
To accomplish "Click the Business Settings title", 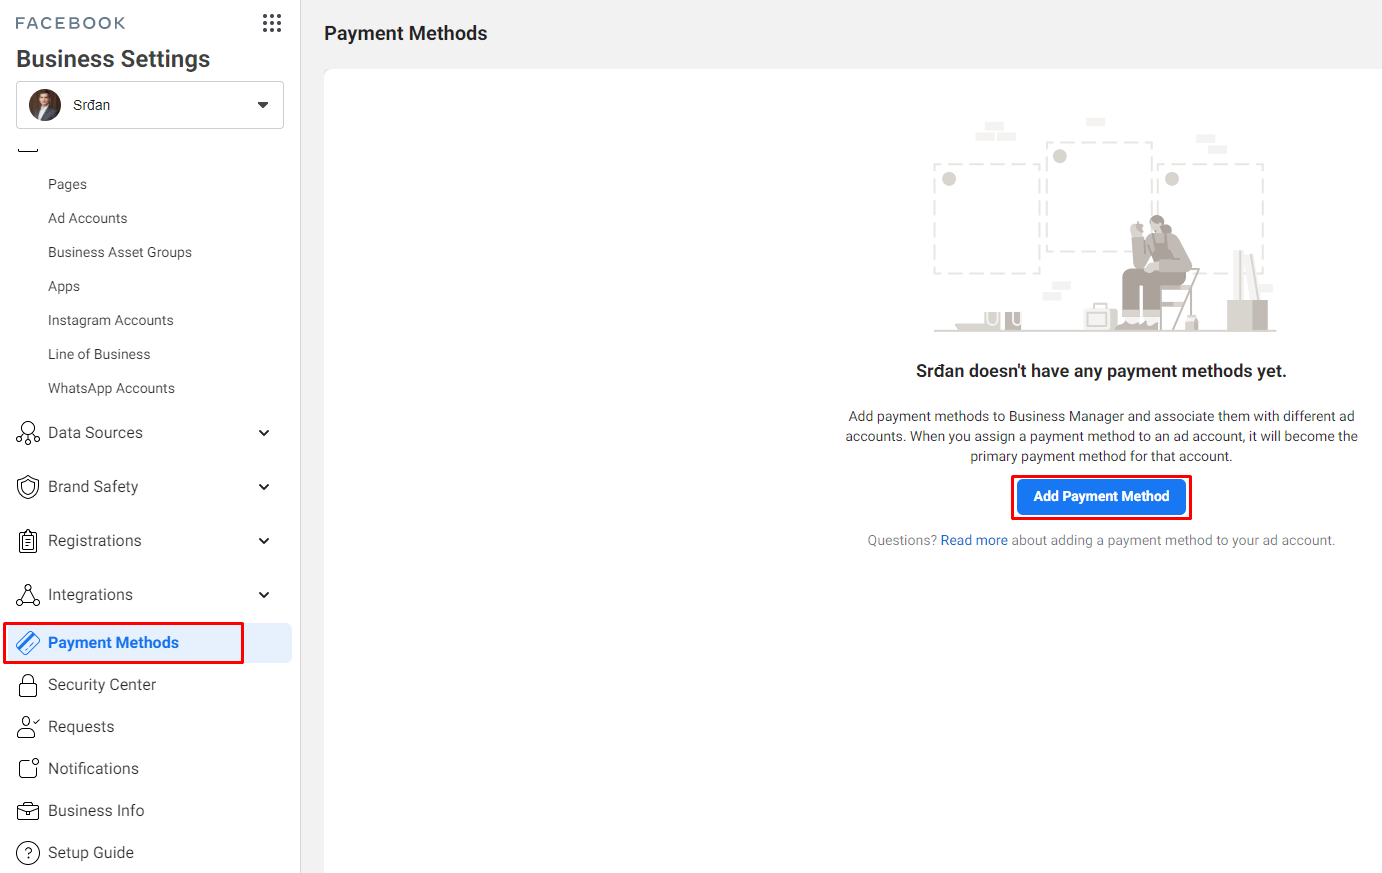I will (113, 59).
